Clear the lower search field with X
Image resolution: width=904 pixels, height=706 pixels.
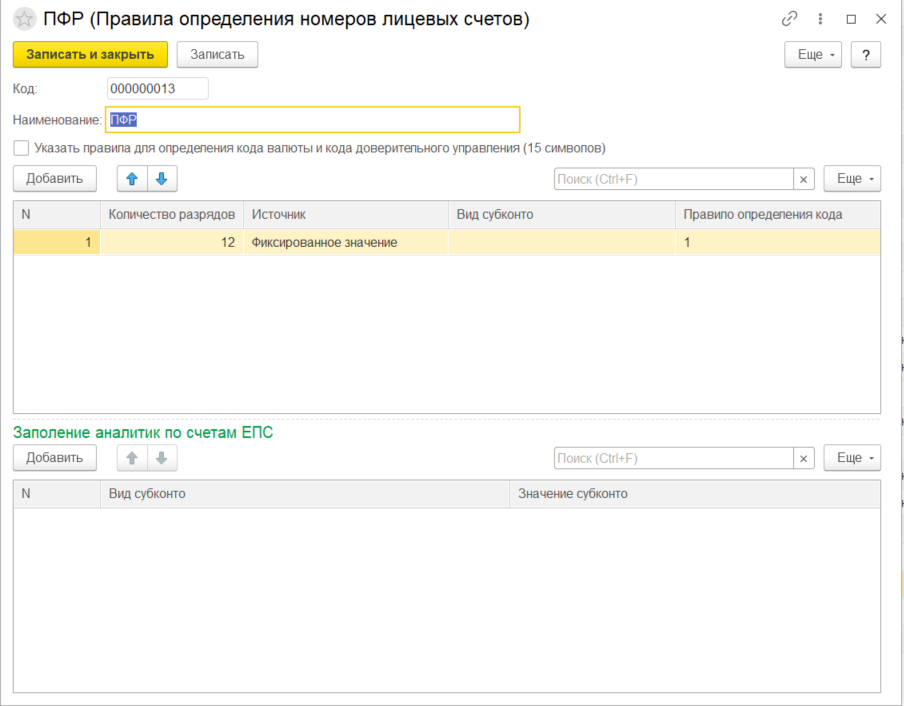tap(804, 458)
